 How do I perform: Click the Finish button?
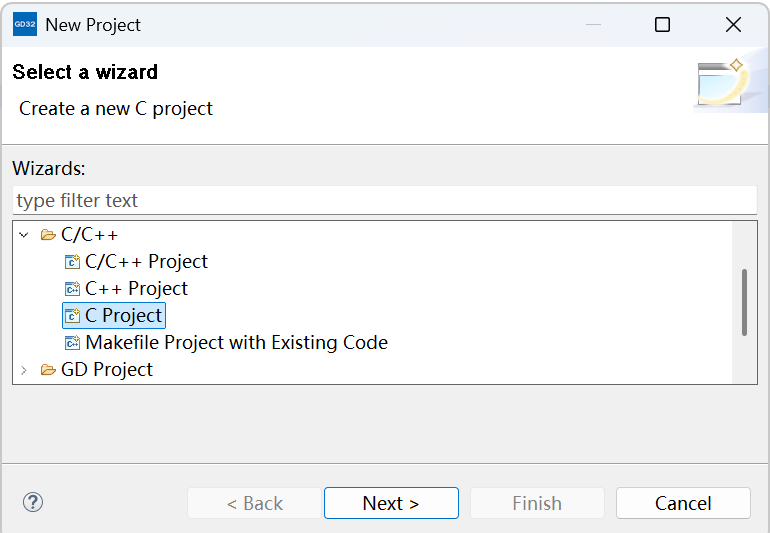(537, 503)
